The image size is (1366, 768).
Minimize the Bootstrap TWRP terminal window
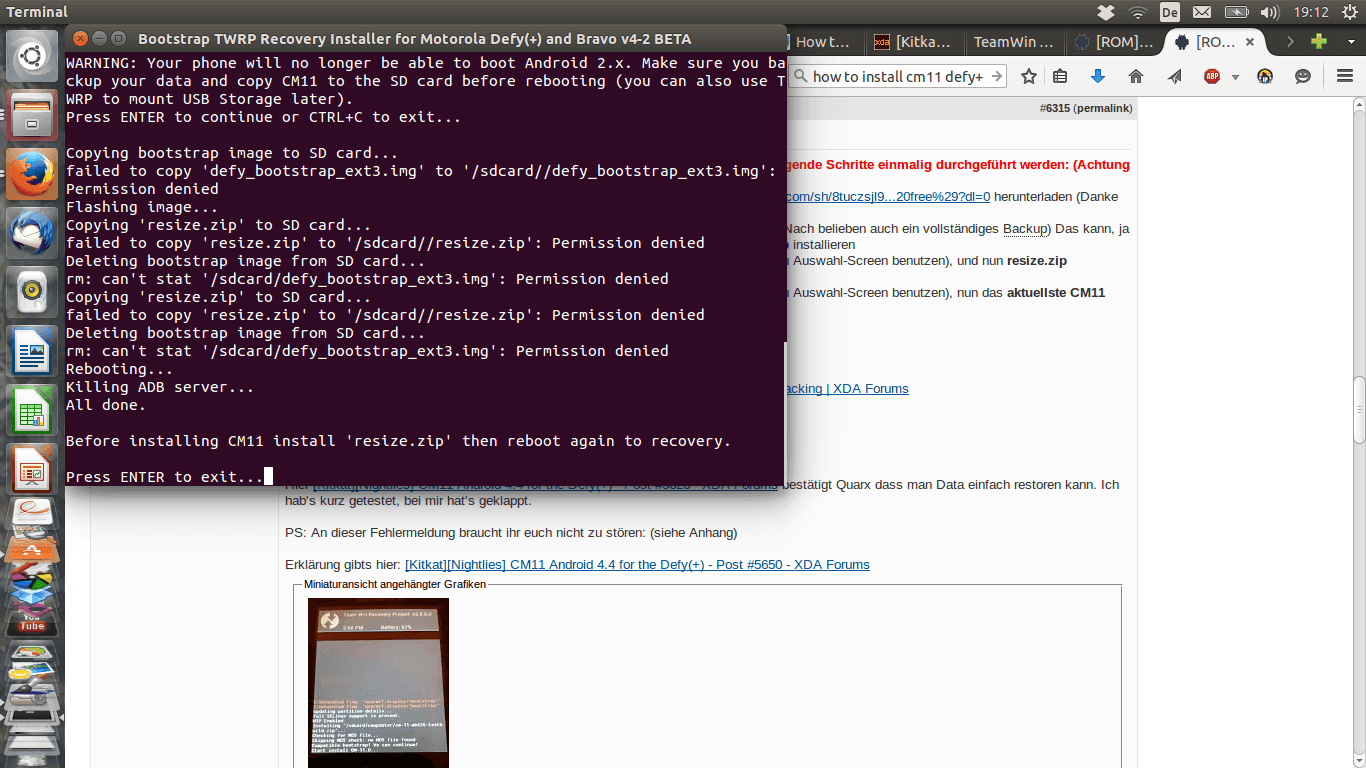(x=99, y=39)
